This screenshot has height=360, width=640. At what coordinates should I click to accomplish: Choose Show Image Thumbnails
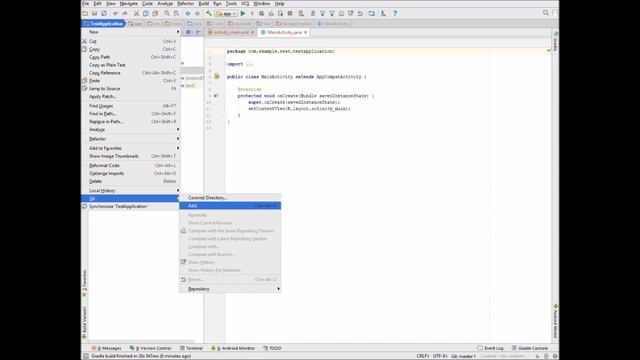pos(131,156)
